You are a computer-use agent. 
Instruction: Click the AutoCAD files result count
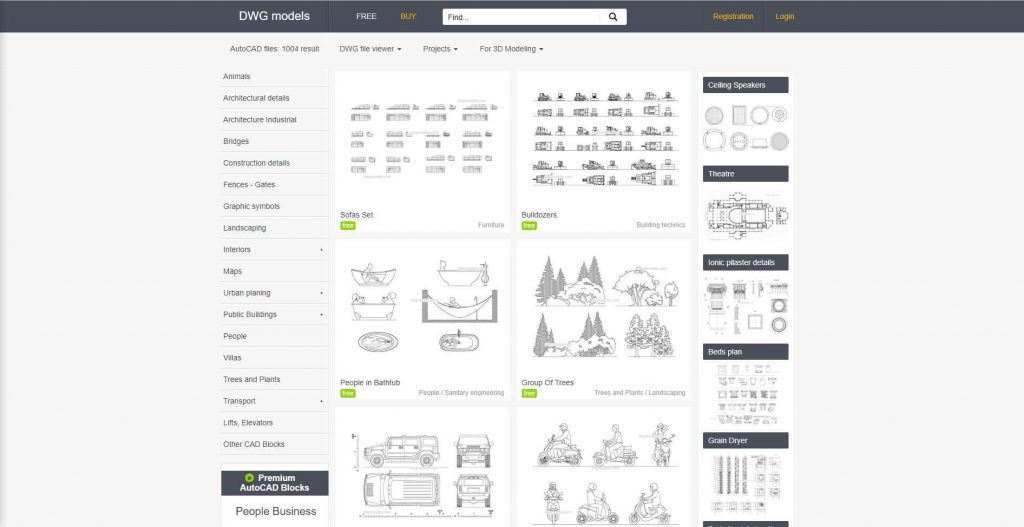click(x=274, y=49)
